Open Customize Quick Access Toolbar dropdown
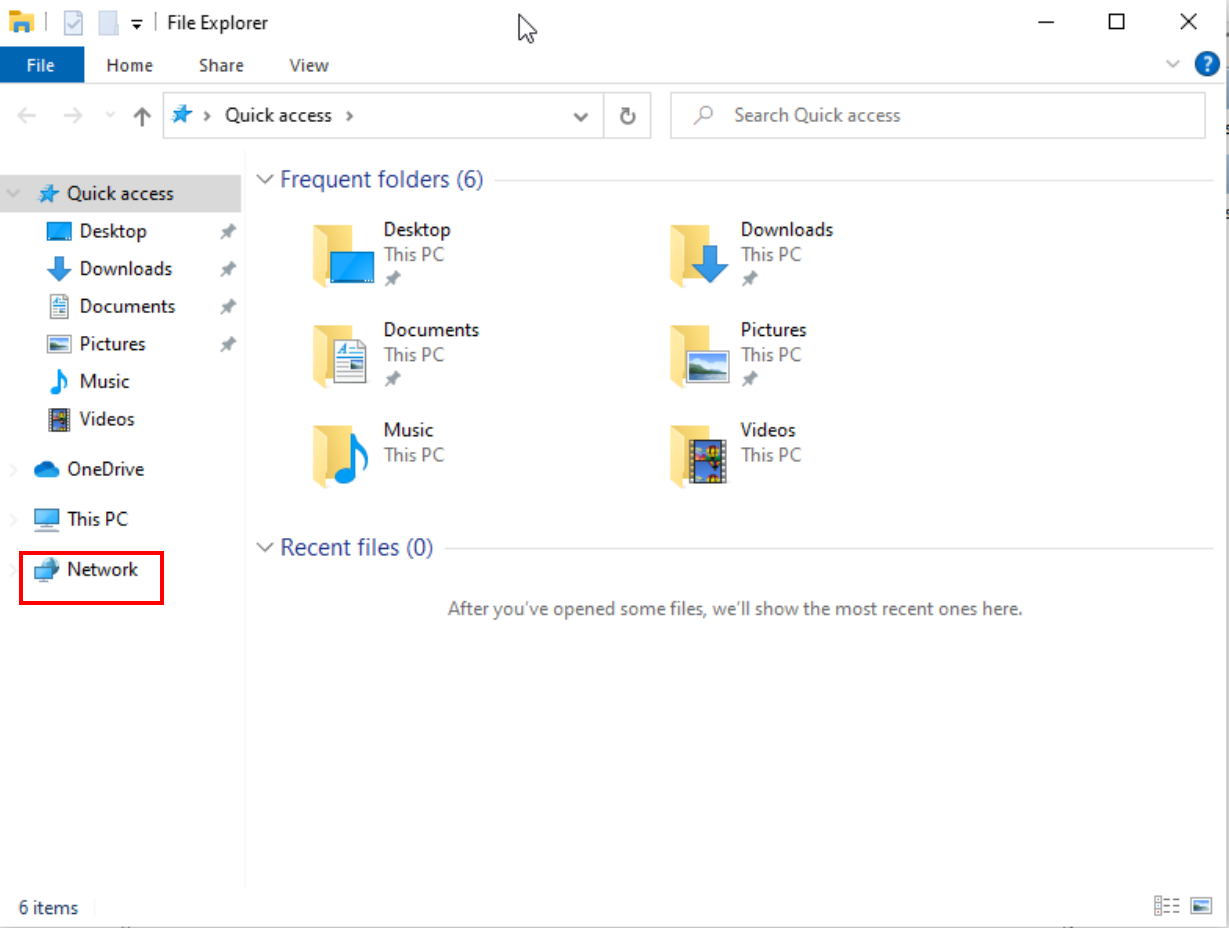 pyautogui.click(x=137, y=23)
